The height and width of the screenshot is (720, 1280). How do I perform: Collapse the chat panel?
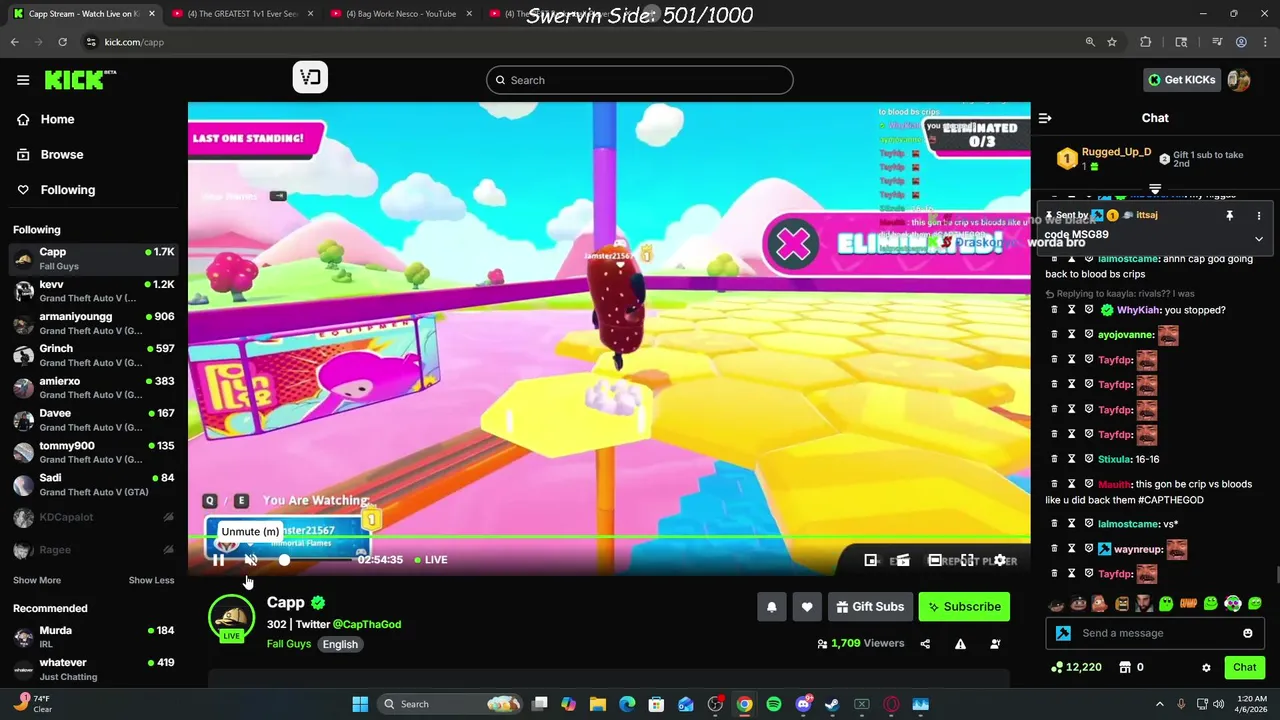point(1045,118)
